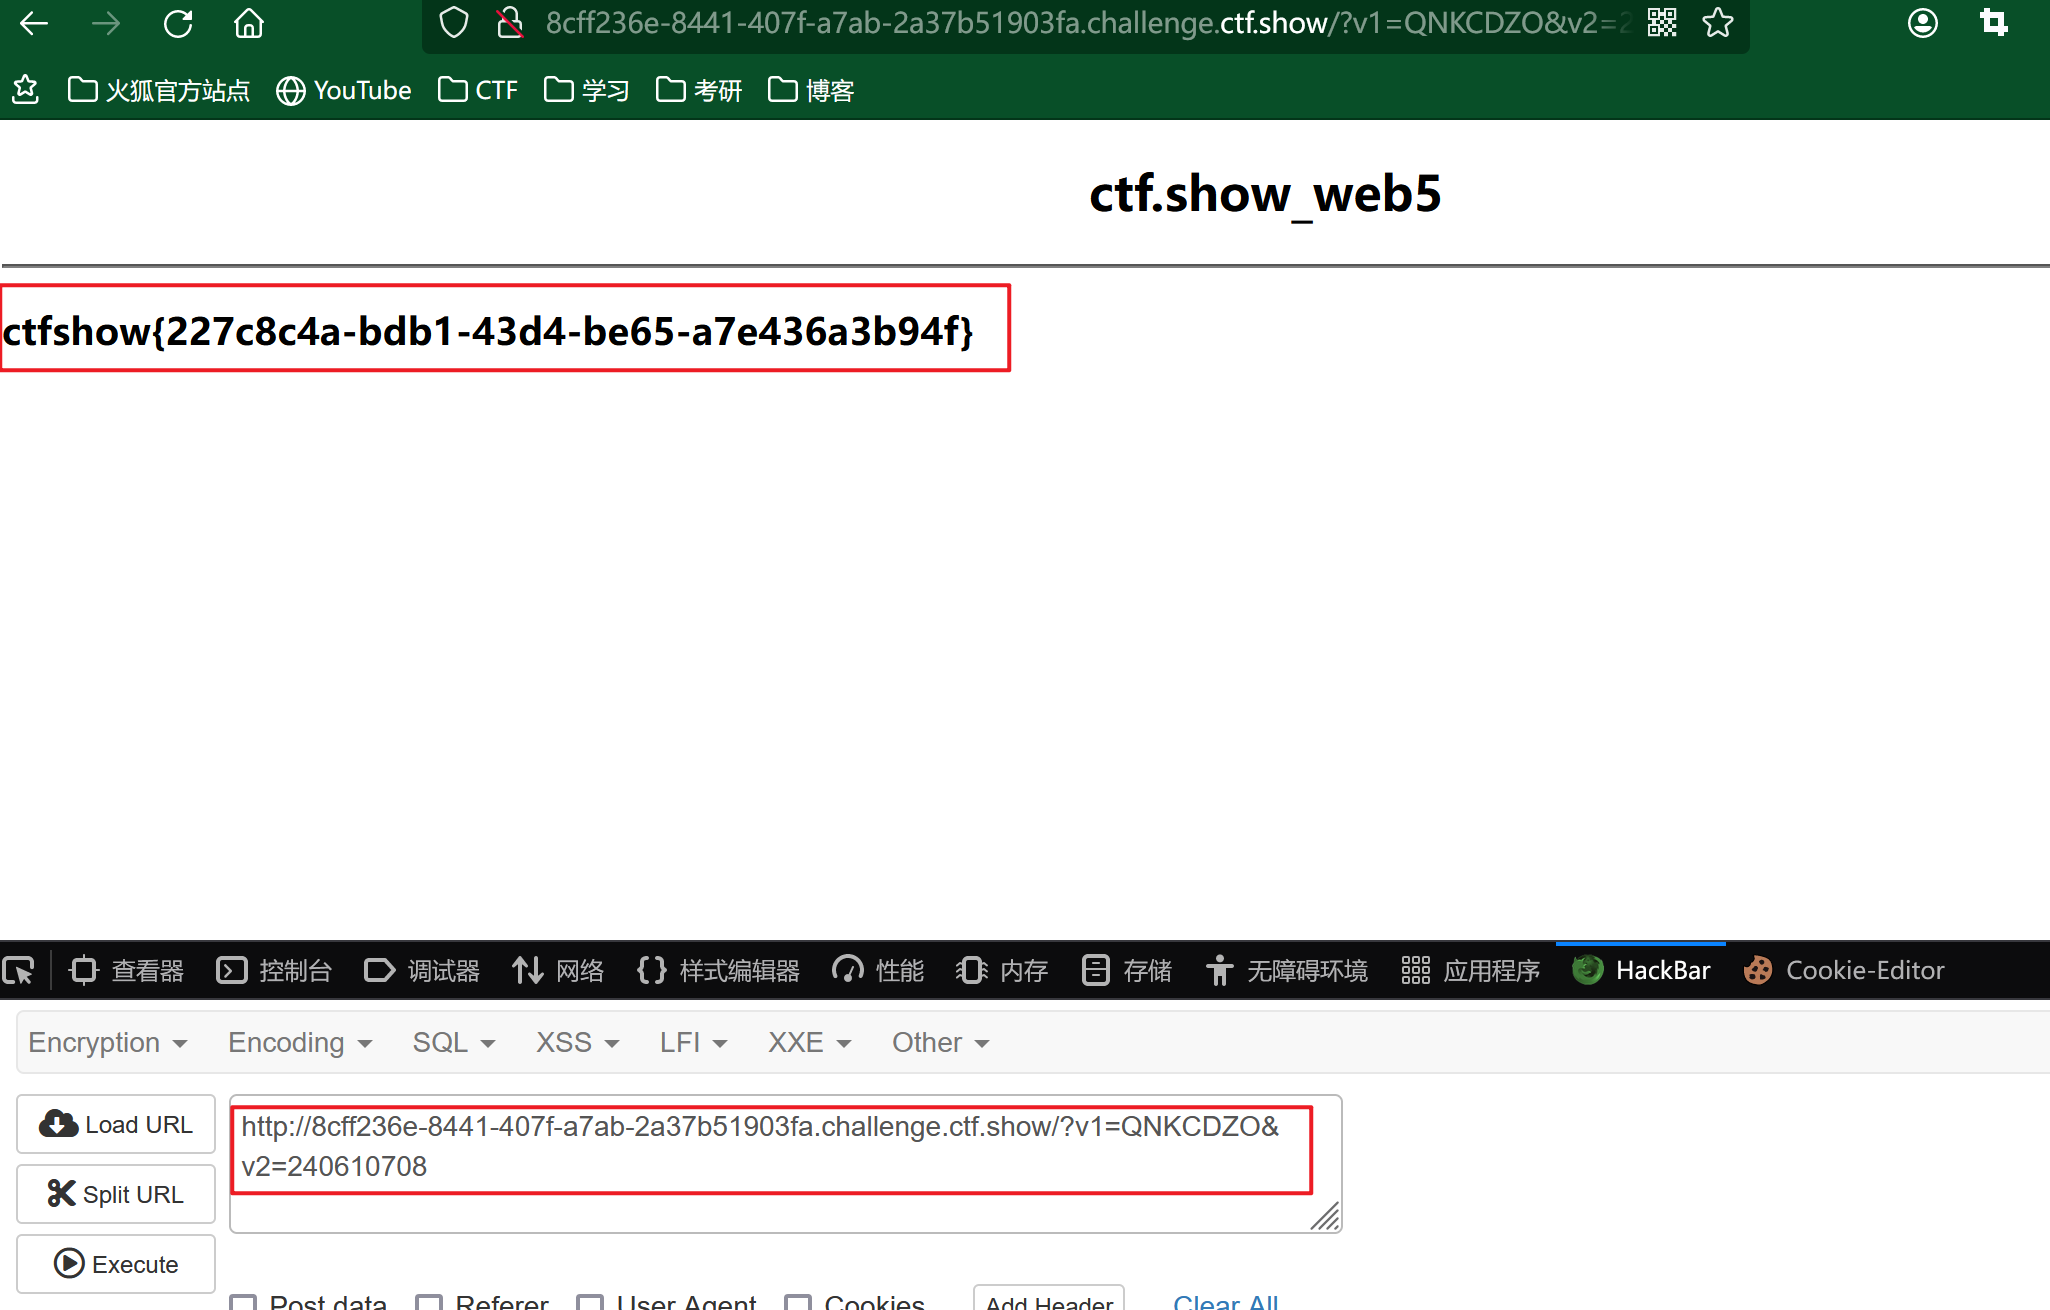Screen dimensions: 2050x1310
Task: Click the home page icon
Action: click(248, 23)
